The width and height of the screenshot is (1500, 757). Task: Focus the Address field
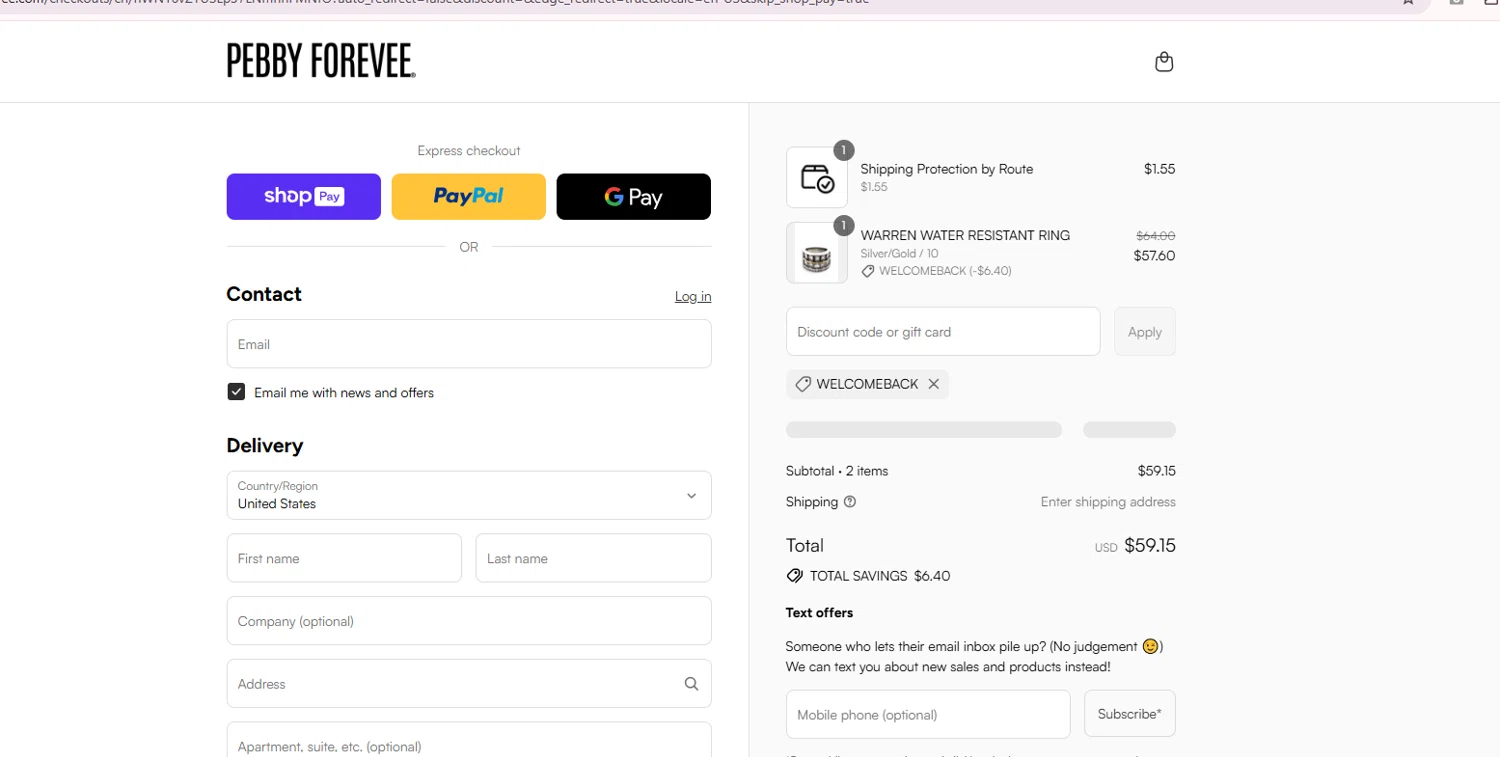pyautogui.click(x=469, y=684)
